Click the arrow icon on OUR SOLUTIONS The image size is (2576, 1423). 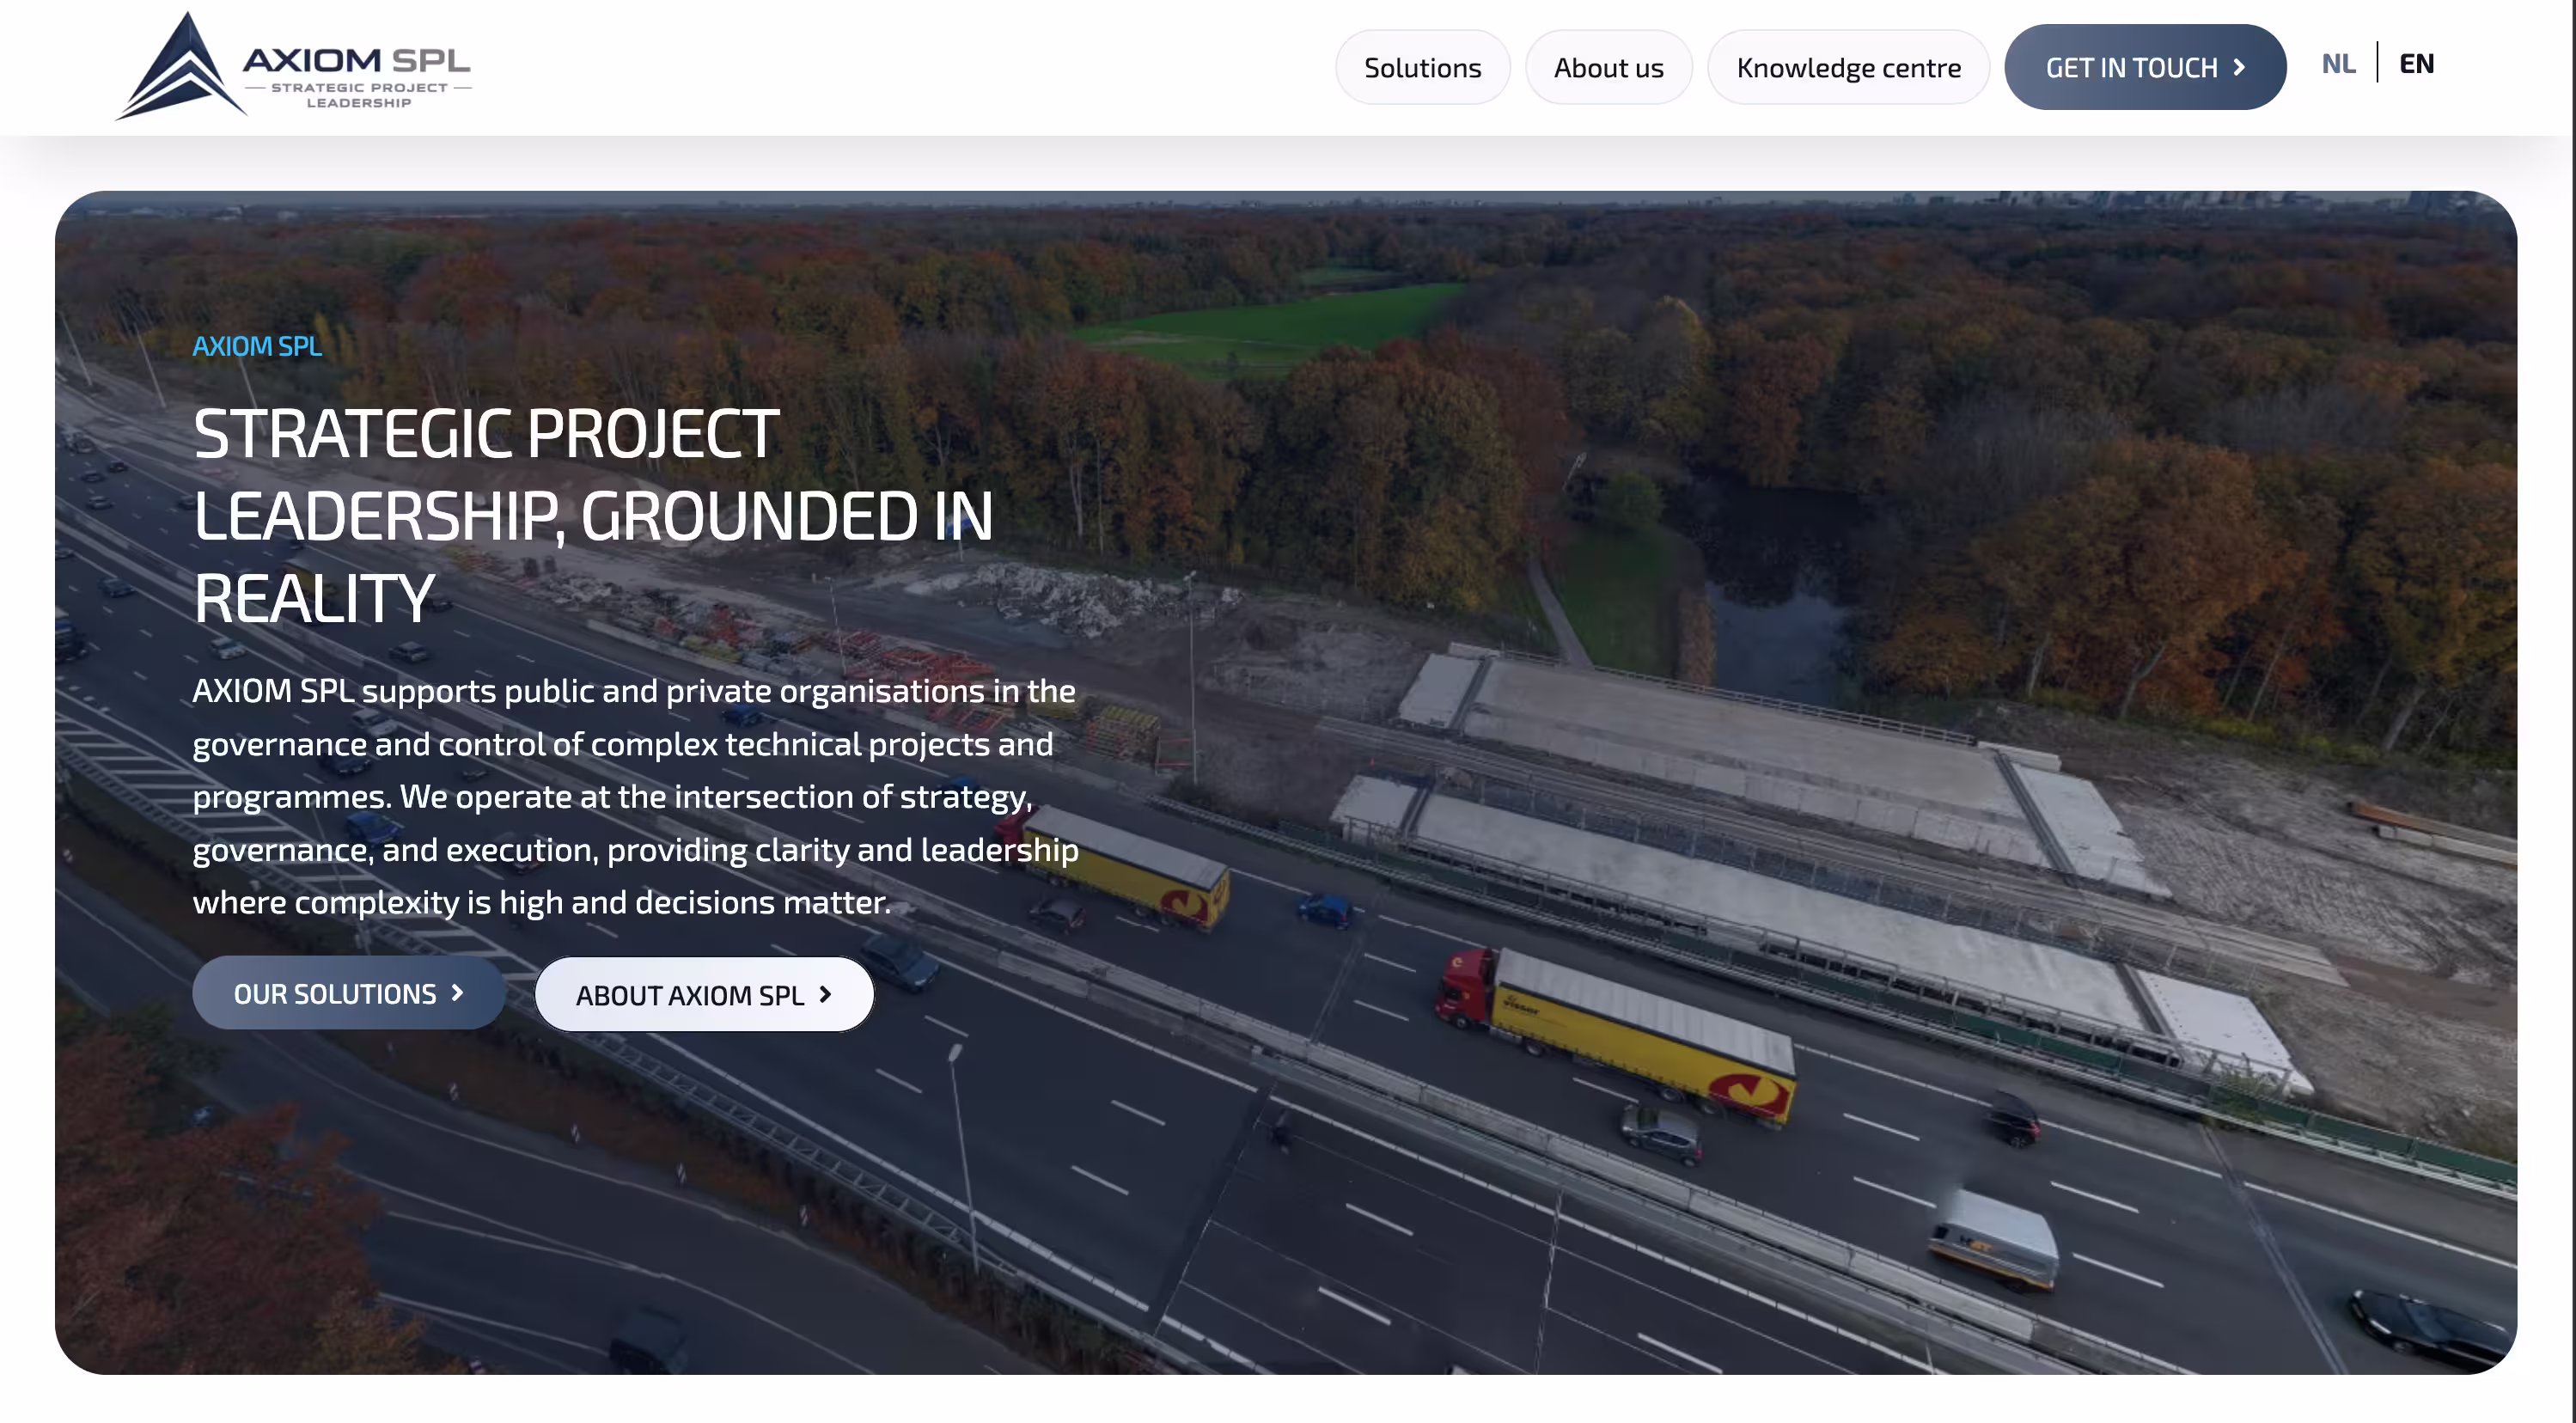457,992
